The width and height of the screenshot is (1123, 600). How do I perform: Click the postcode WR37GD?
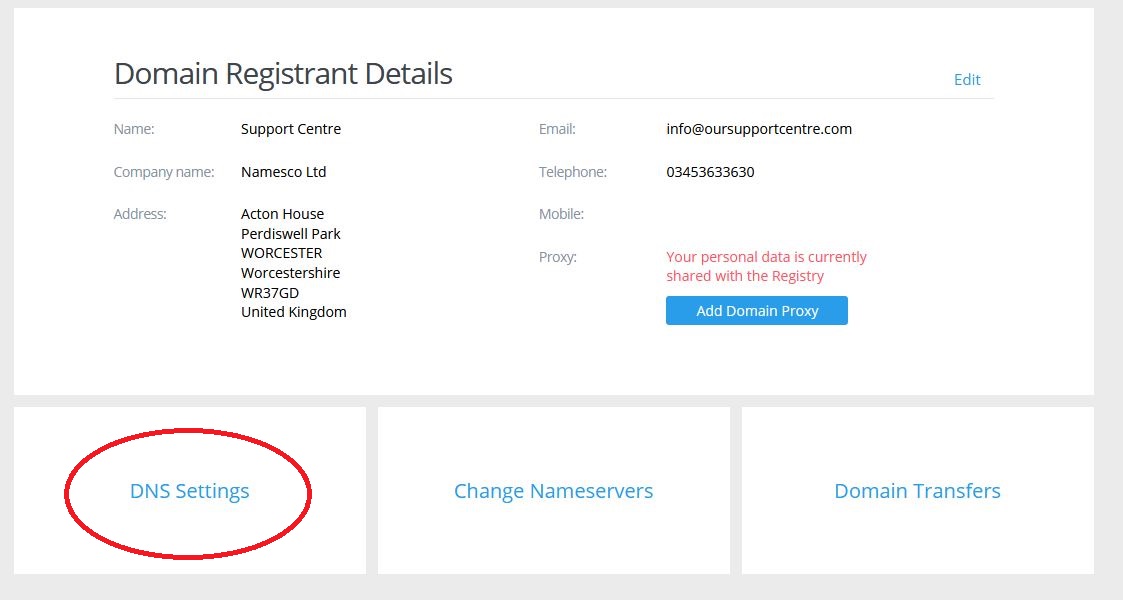[x=269, y=293]
